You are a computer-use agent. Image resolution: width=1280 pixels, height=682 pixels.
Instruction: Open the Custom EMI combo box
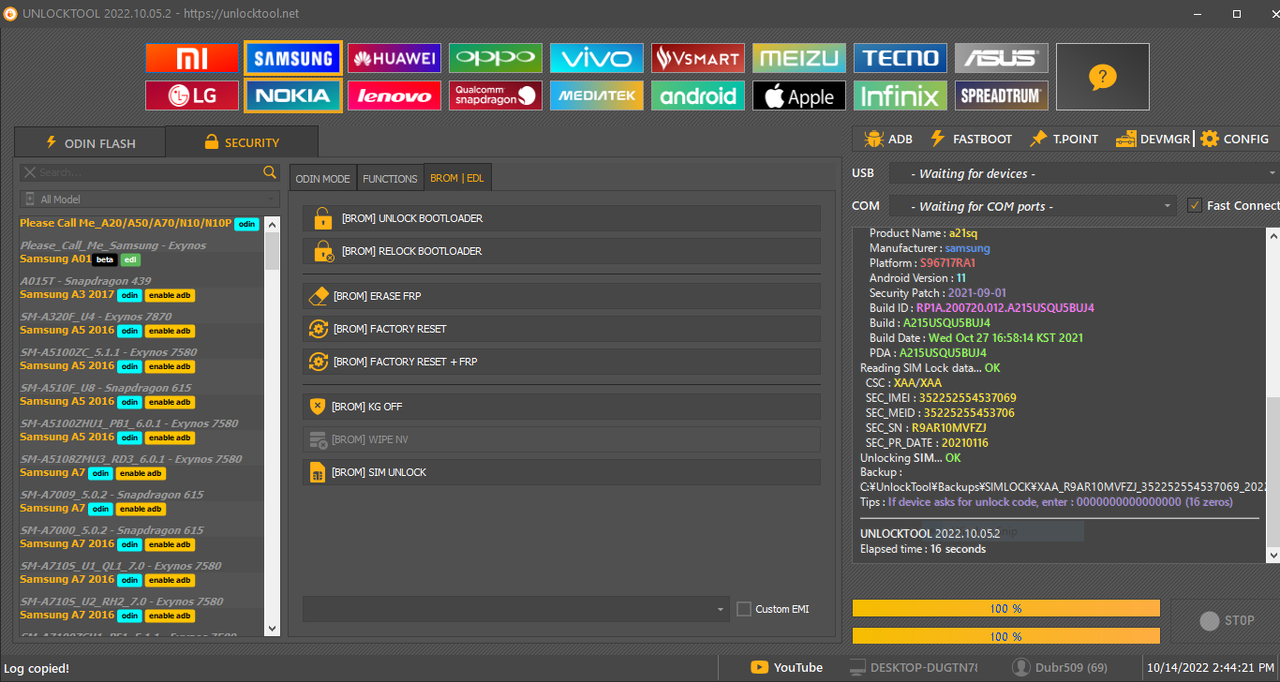[x=516, y=609]
